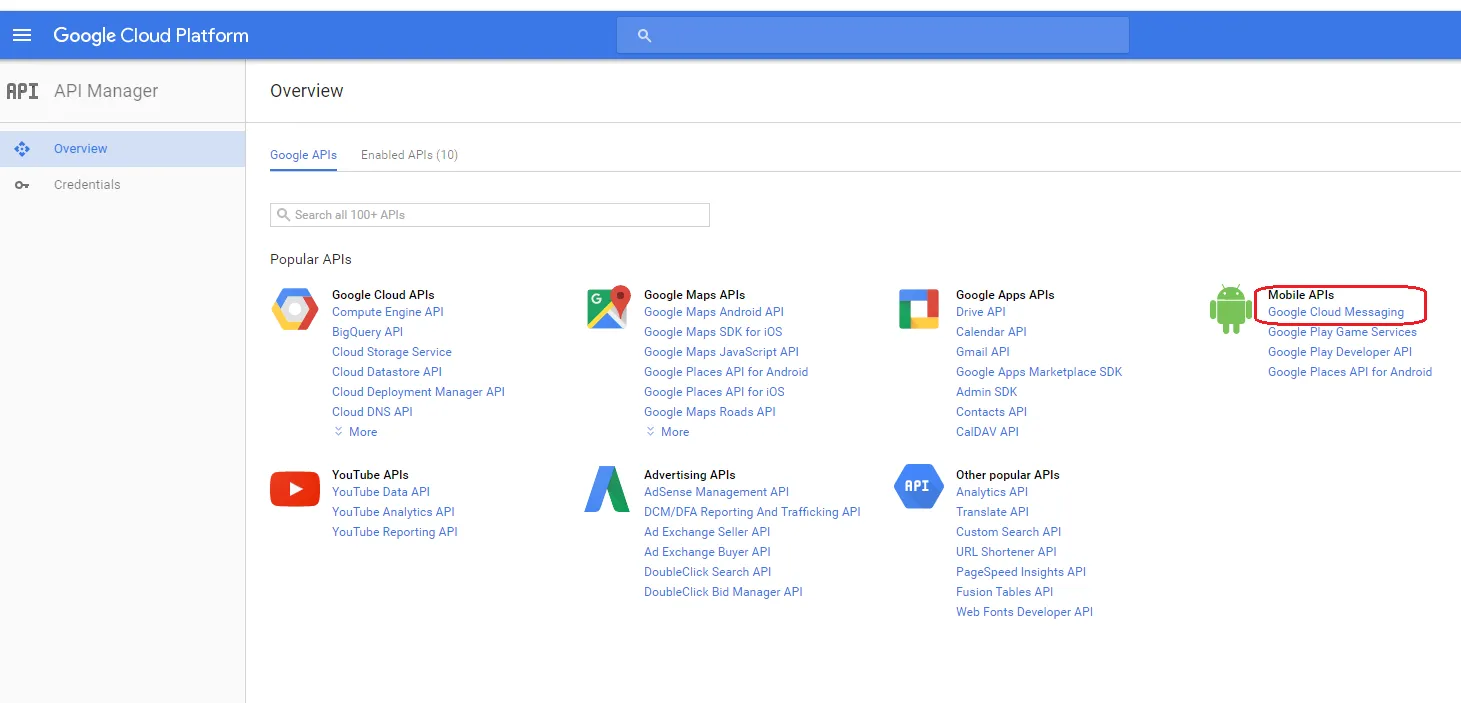Open Web Fonts Developer API link

point(1024,612)
